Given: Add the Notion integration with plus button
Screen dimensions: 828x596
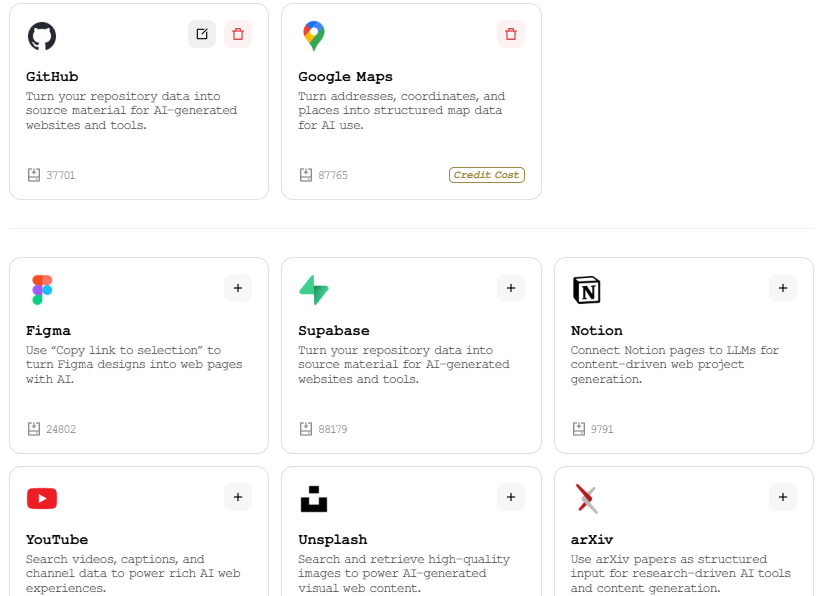Looking at the screenshot, I should 783,288.
